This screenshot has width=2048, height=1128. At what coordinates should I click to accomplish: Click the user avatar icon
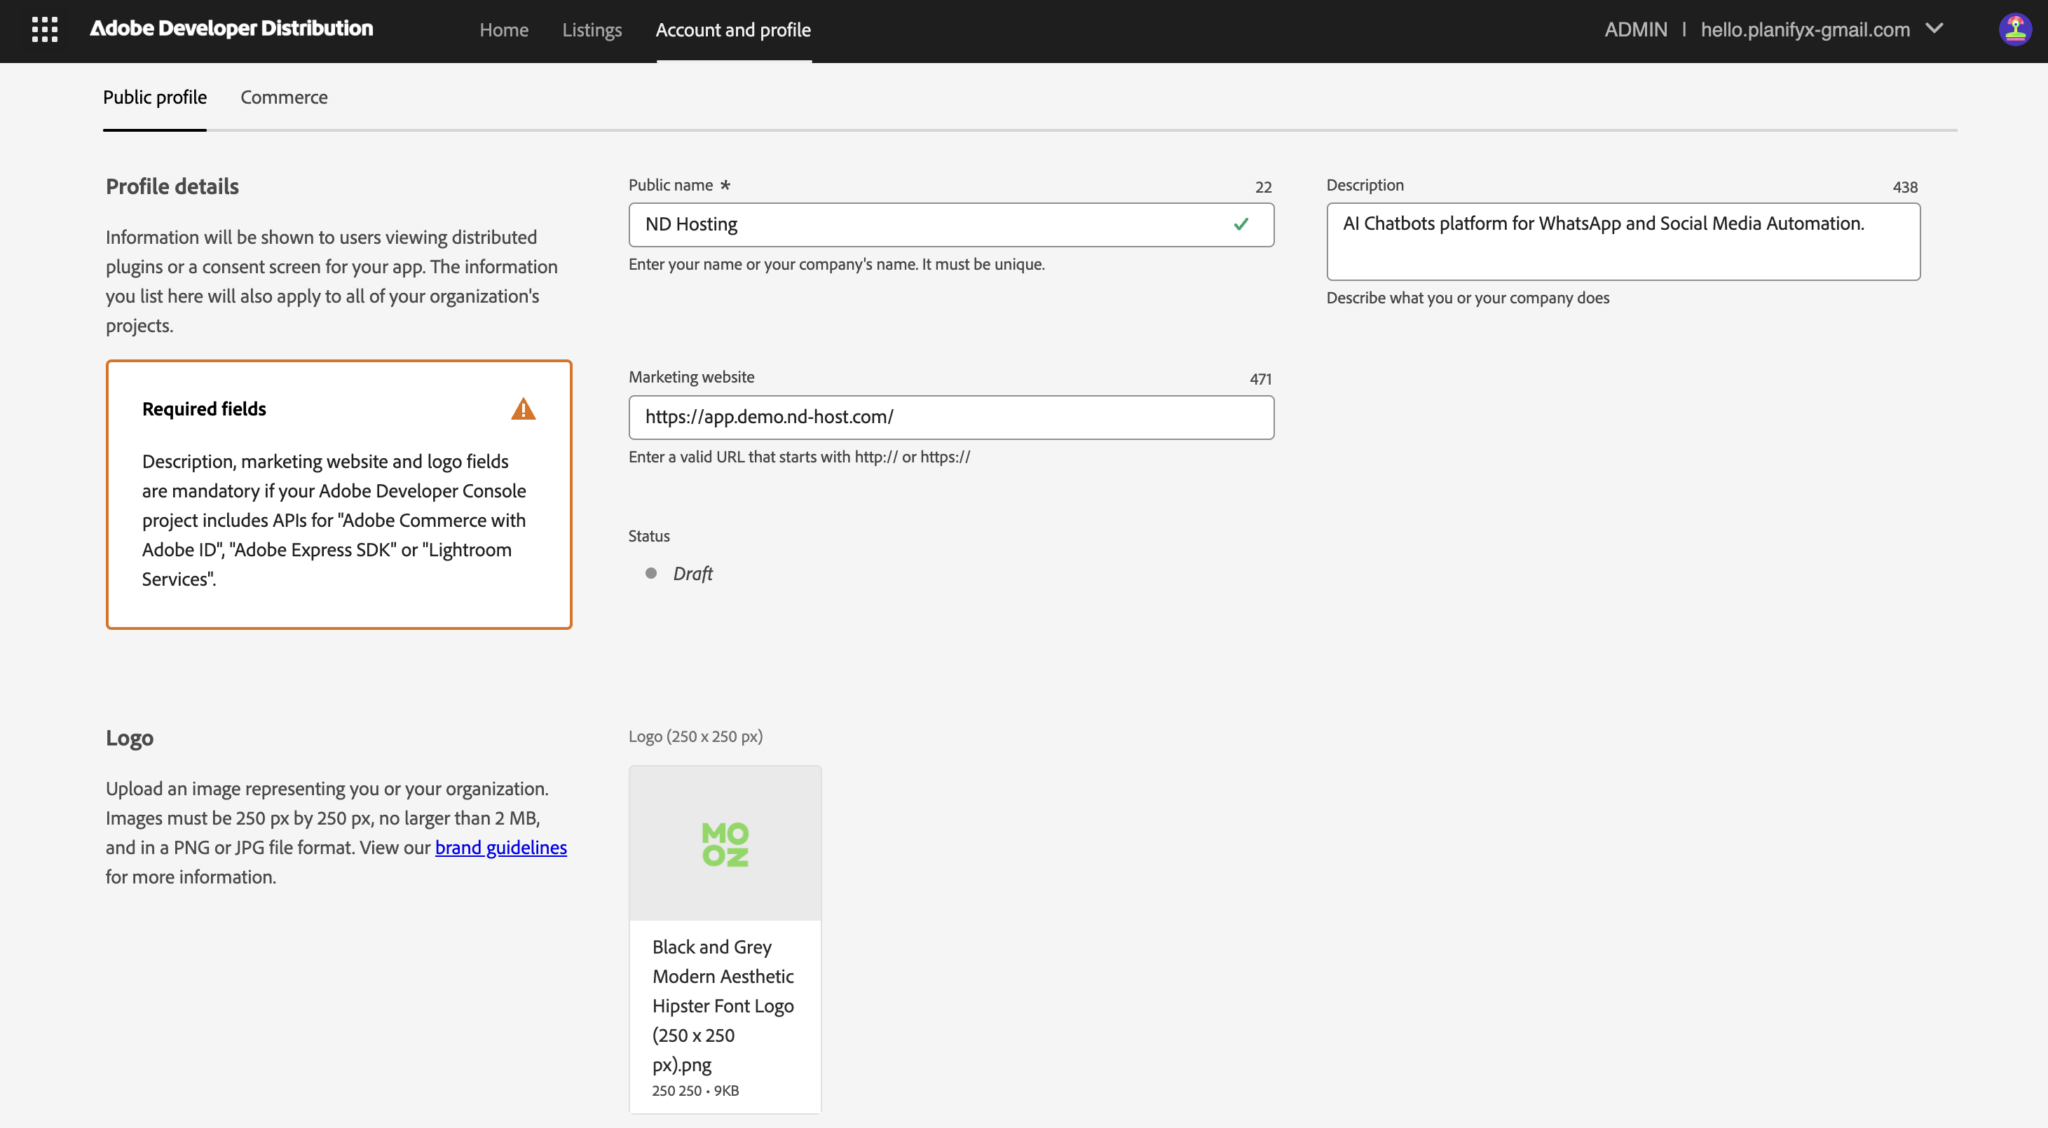[x=2014, y=29]
